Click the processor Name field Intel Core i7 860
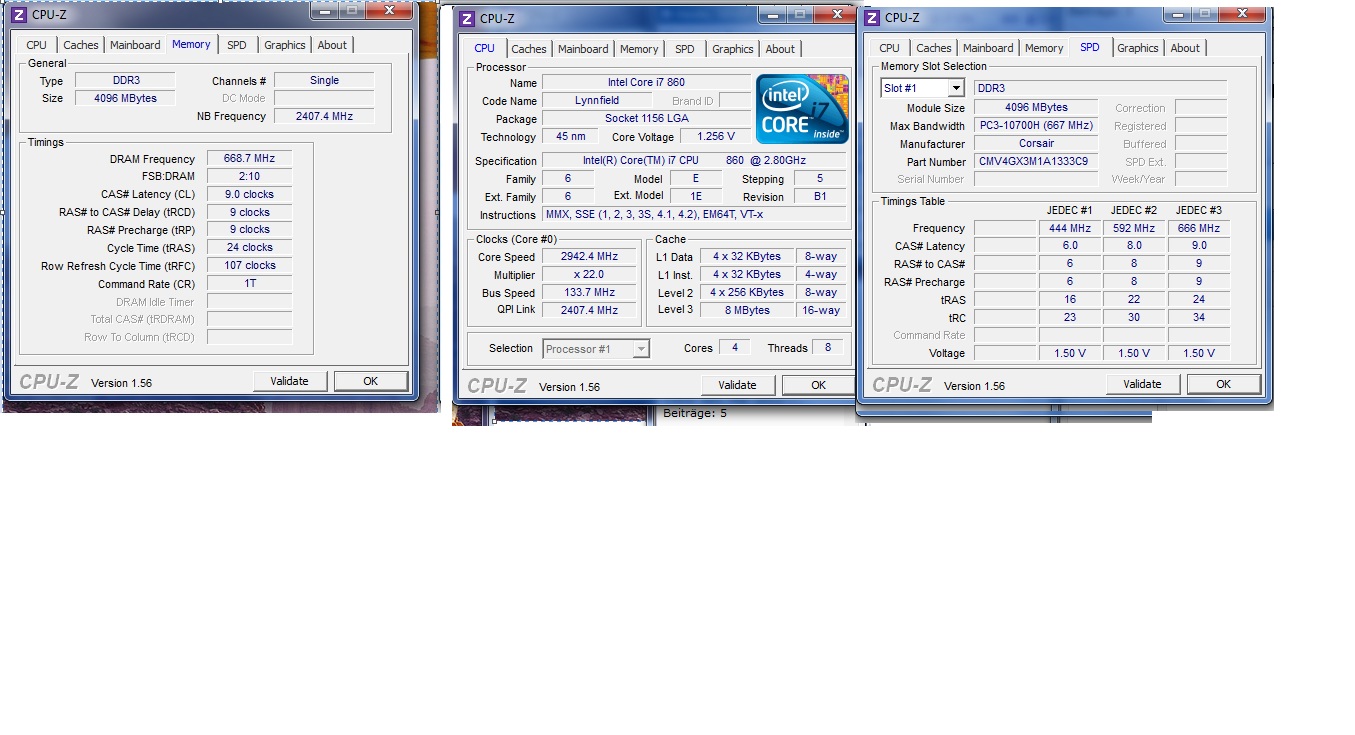The width and height of the screenshot is (1355, 735). click(646, 82)
